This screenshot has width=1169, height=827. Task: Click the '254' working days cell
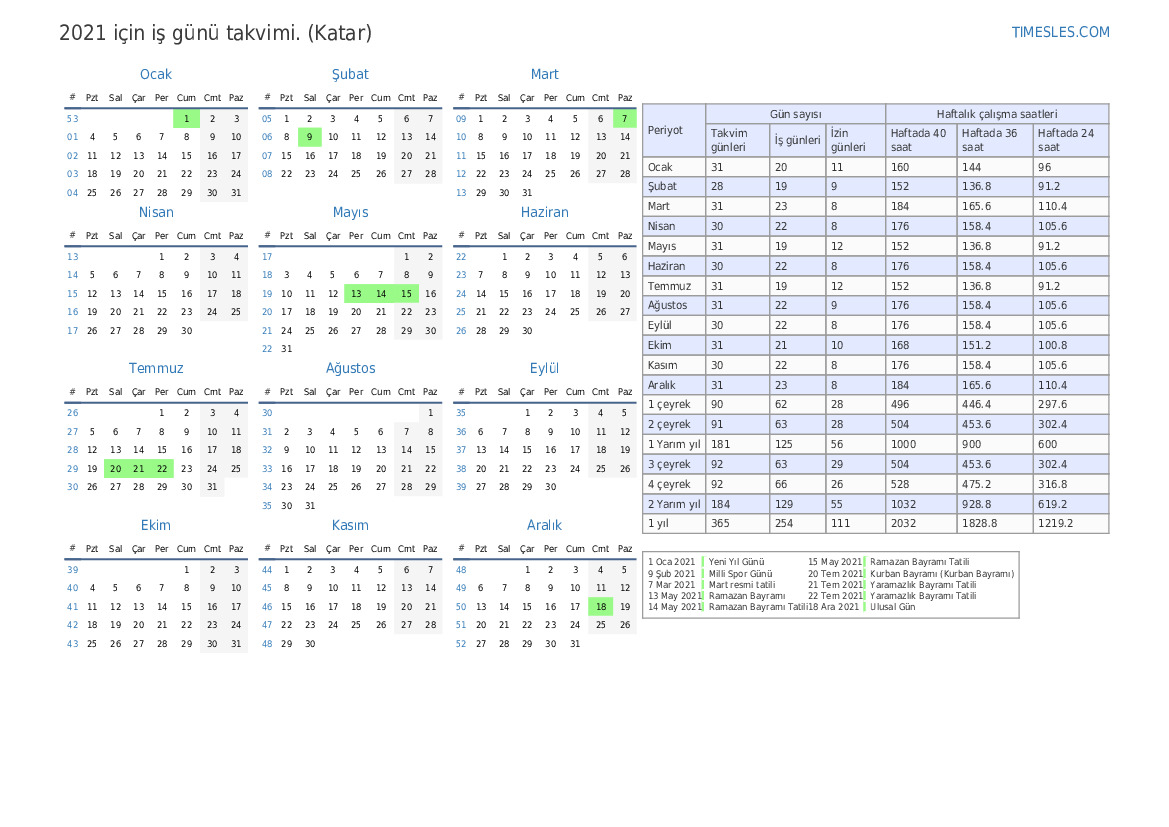pos(798,523)
